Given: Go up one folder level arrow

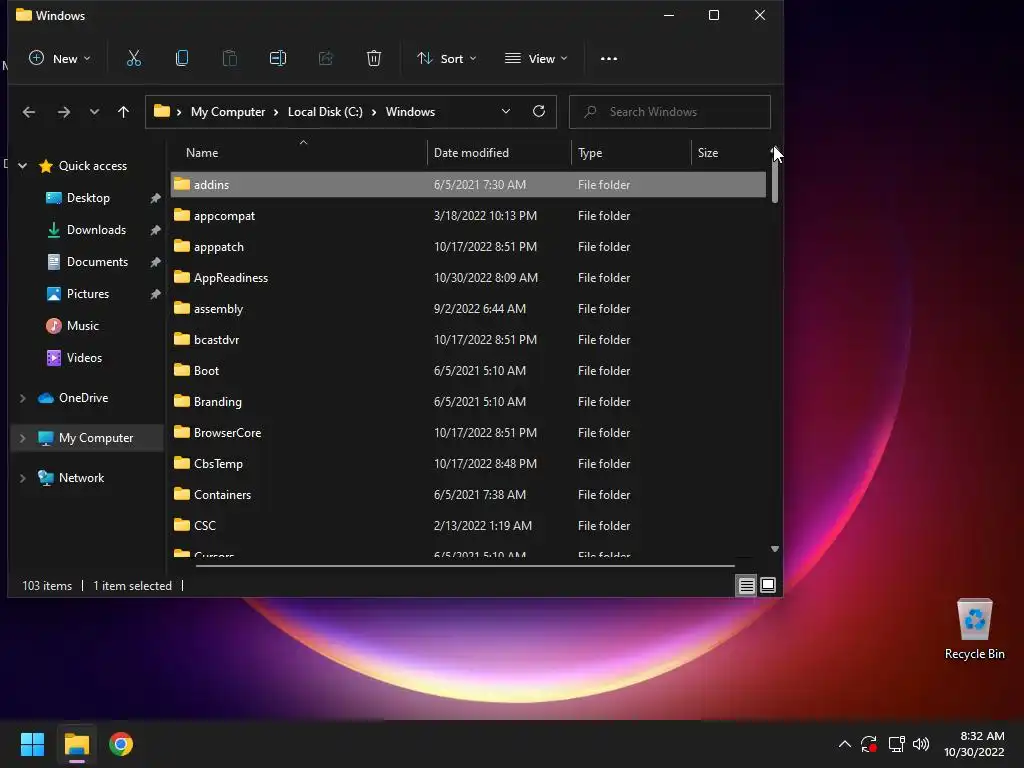Looking at the screenshot, I should 123,112.
